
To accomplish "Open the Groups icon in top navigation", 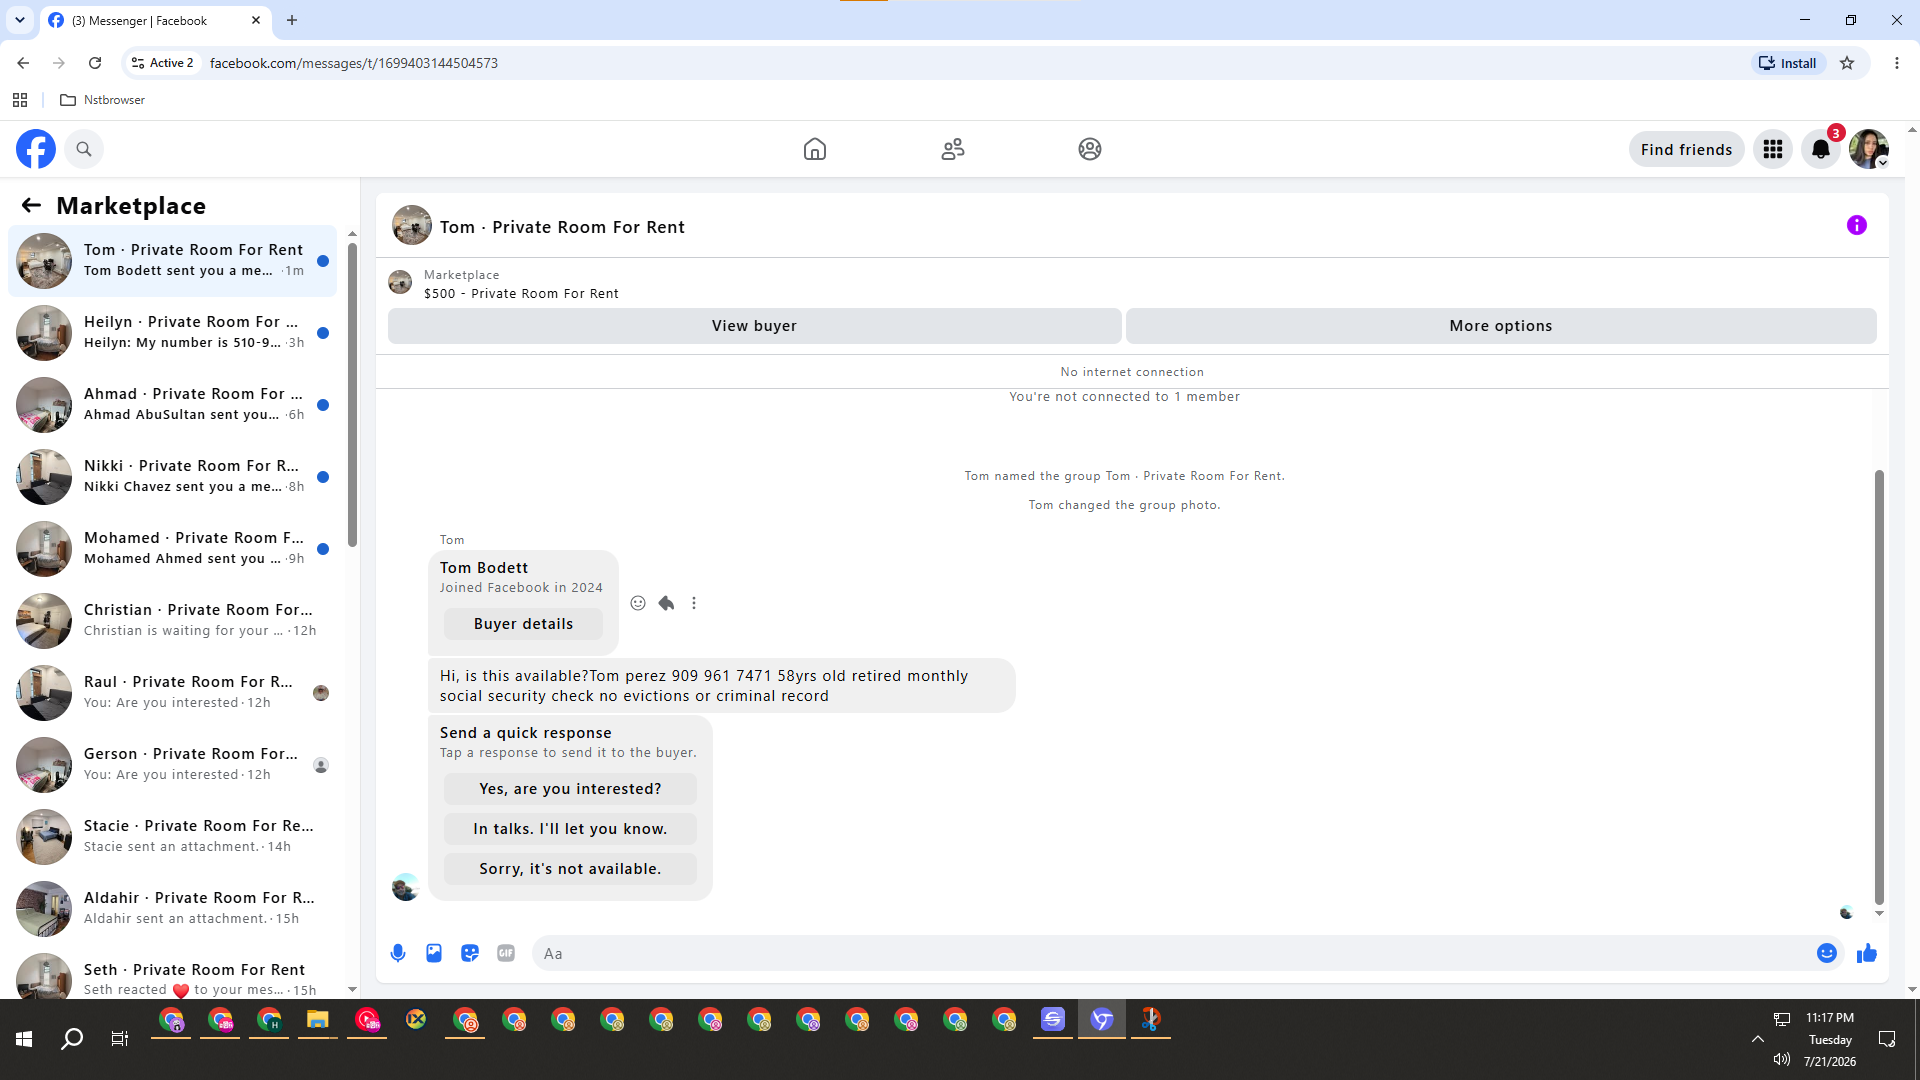I will (1090, 149).
